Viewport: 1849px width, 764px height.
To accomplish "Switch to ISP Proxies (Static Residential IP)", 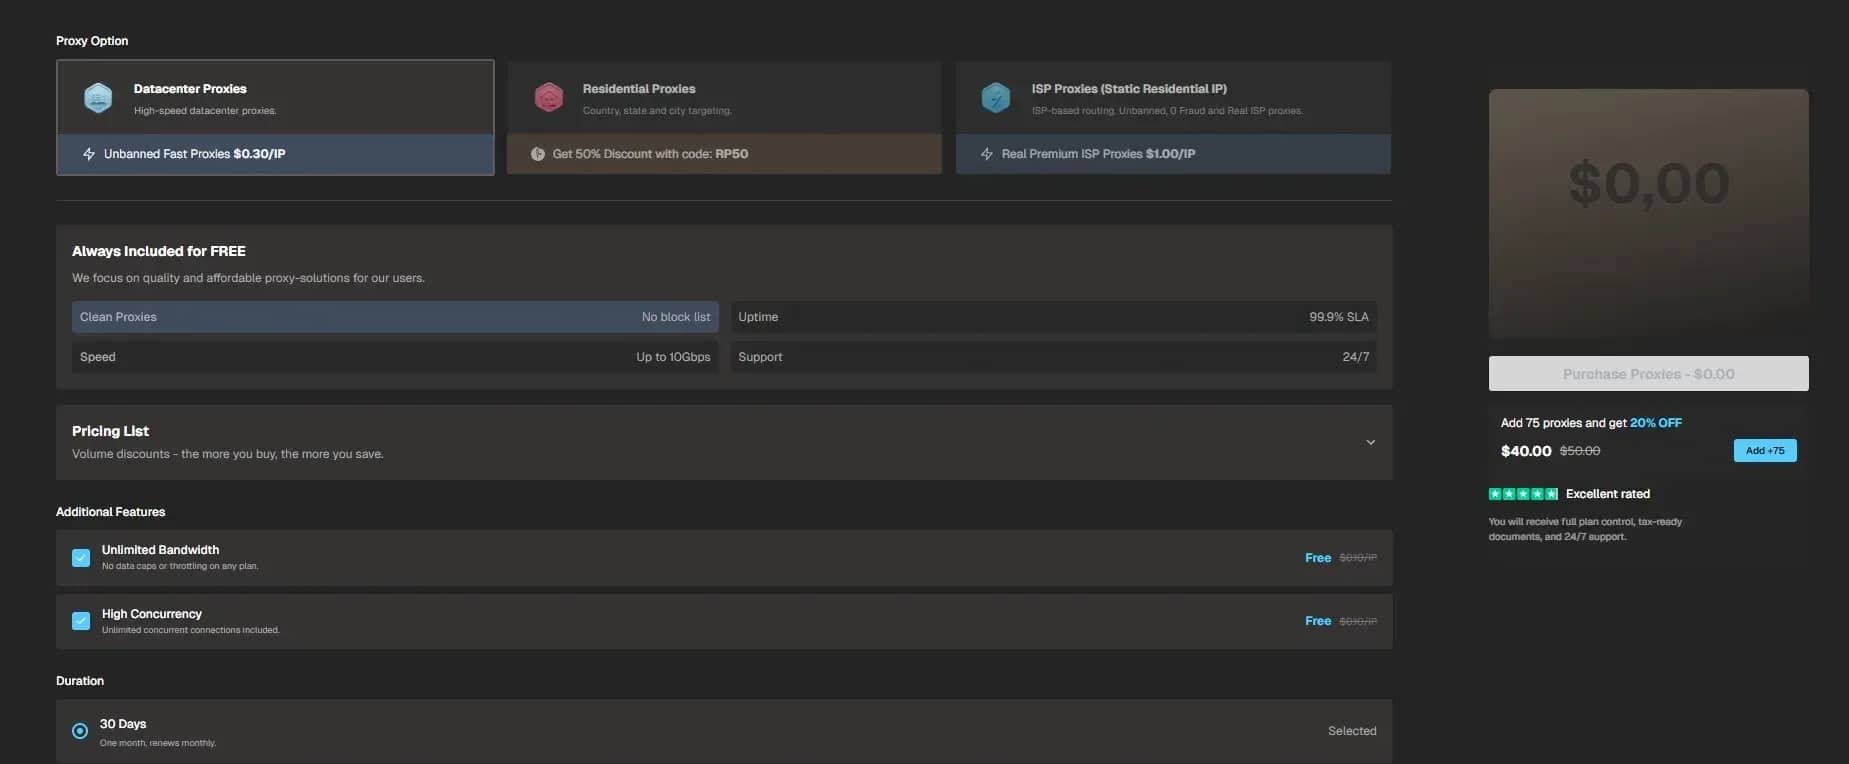I will [1173, 117].
